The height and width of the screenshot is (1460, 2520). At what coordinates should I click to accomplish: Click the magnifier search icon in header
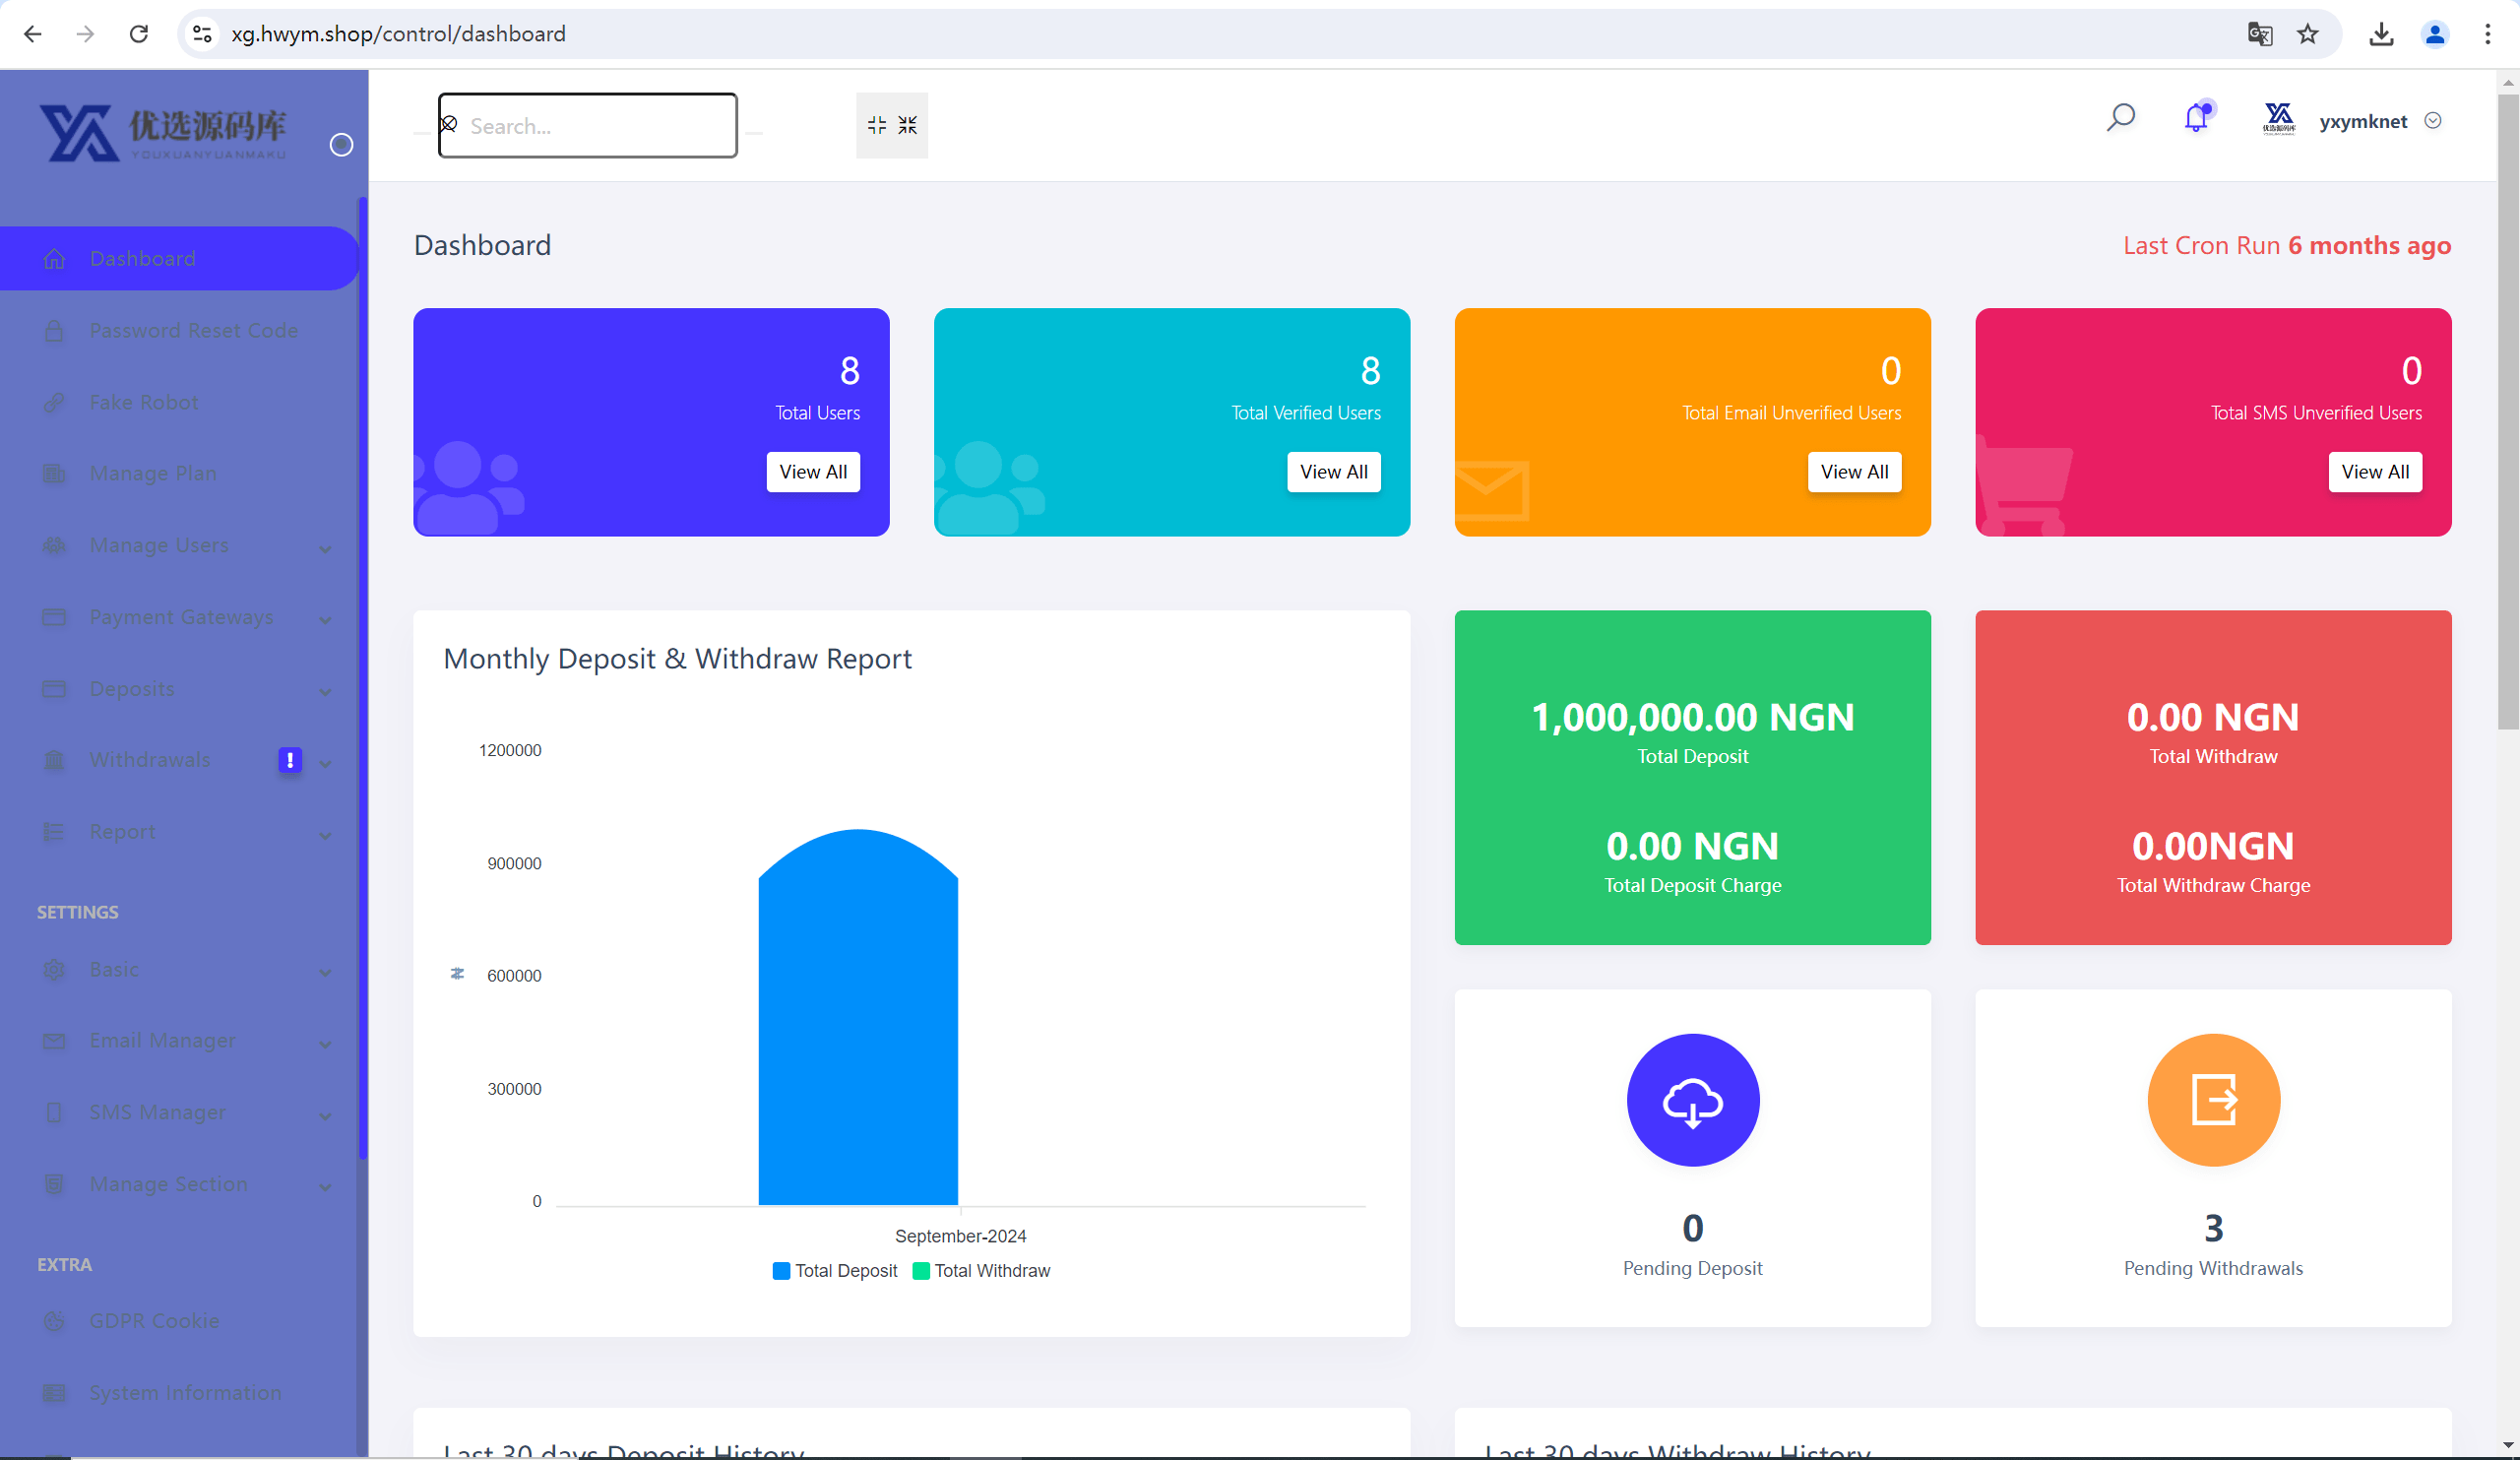tap(2121, 119)
